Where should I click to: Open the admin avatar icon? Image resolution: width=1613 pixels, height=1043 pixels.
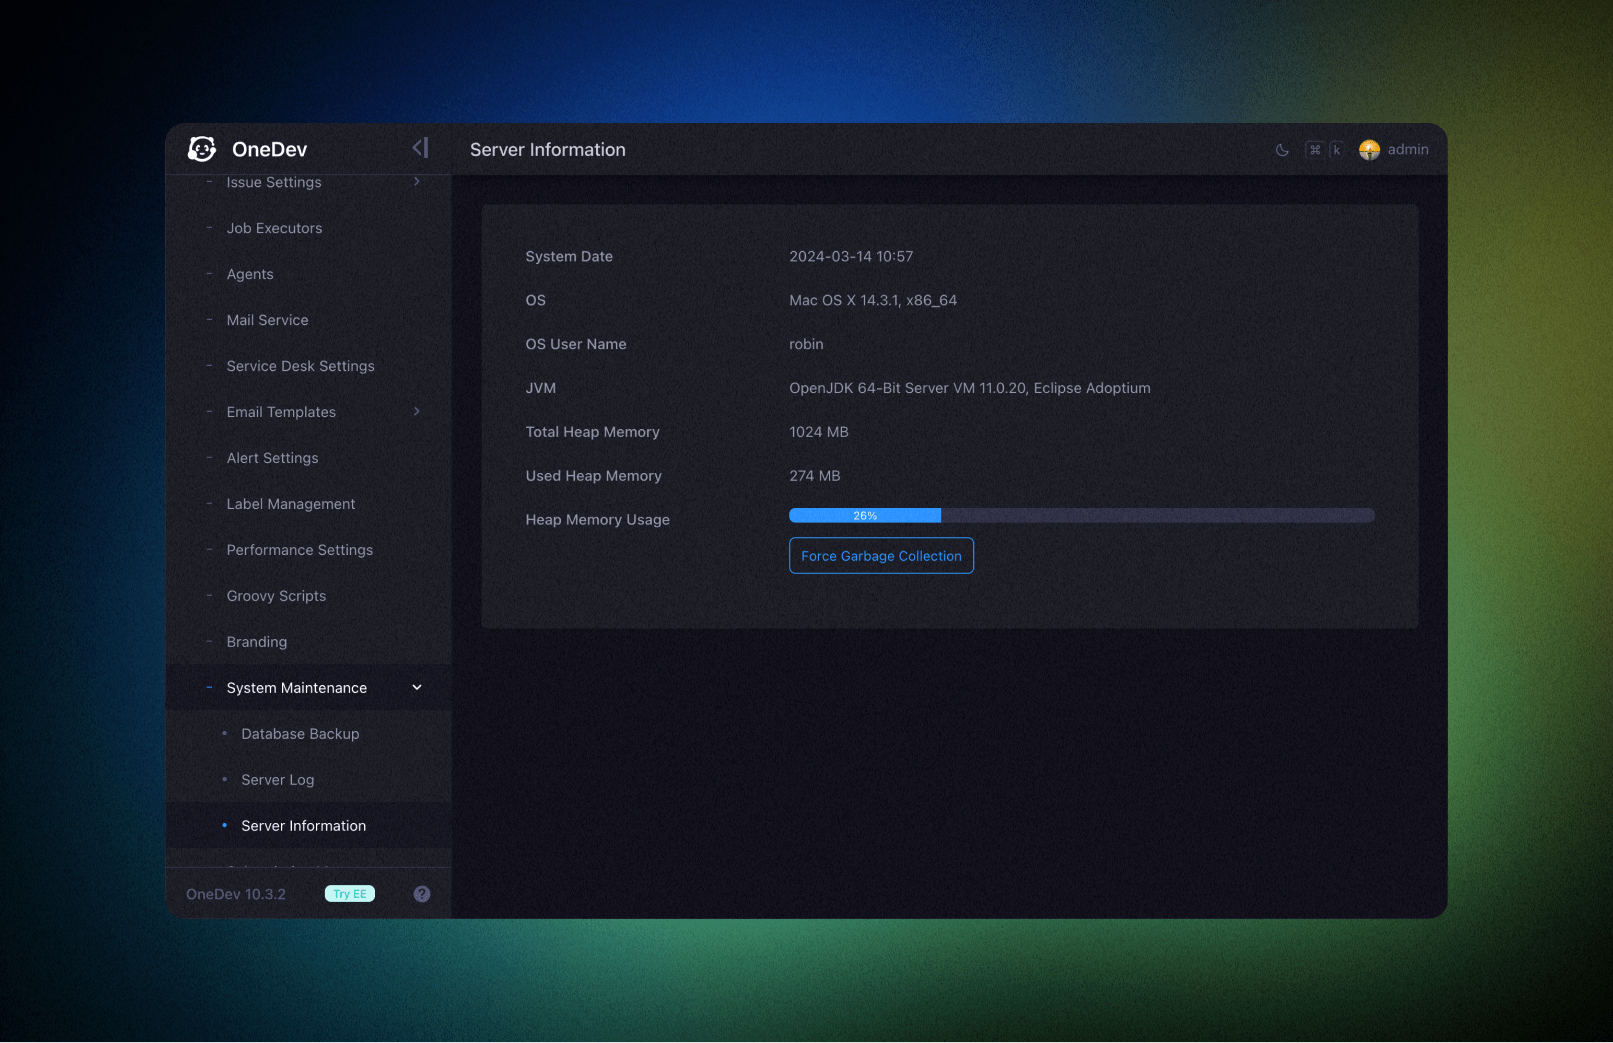coord(1369,150)
